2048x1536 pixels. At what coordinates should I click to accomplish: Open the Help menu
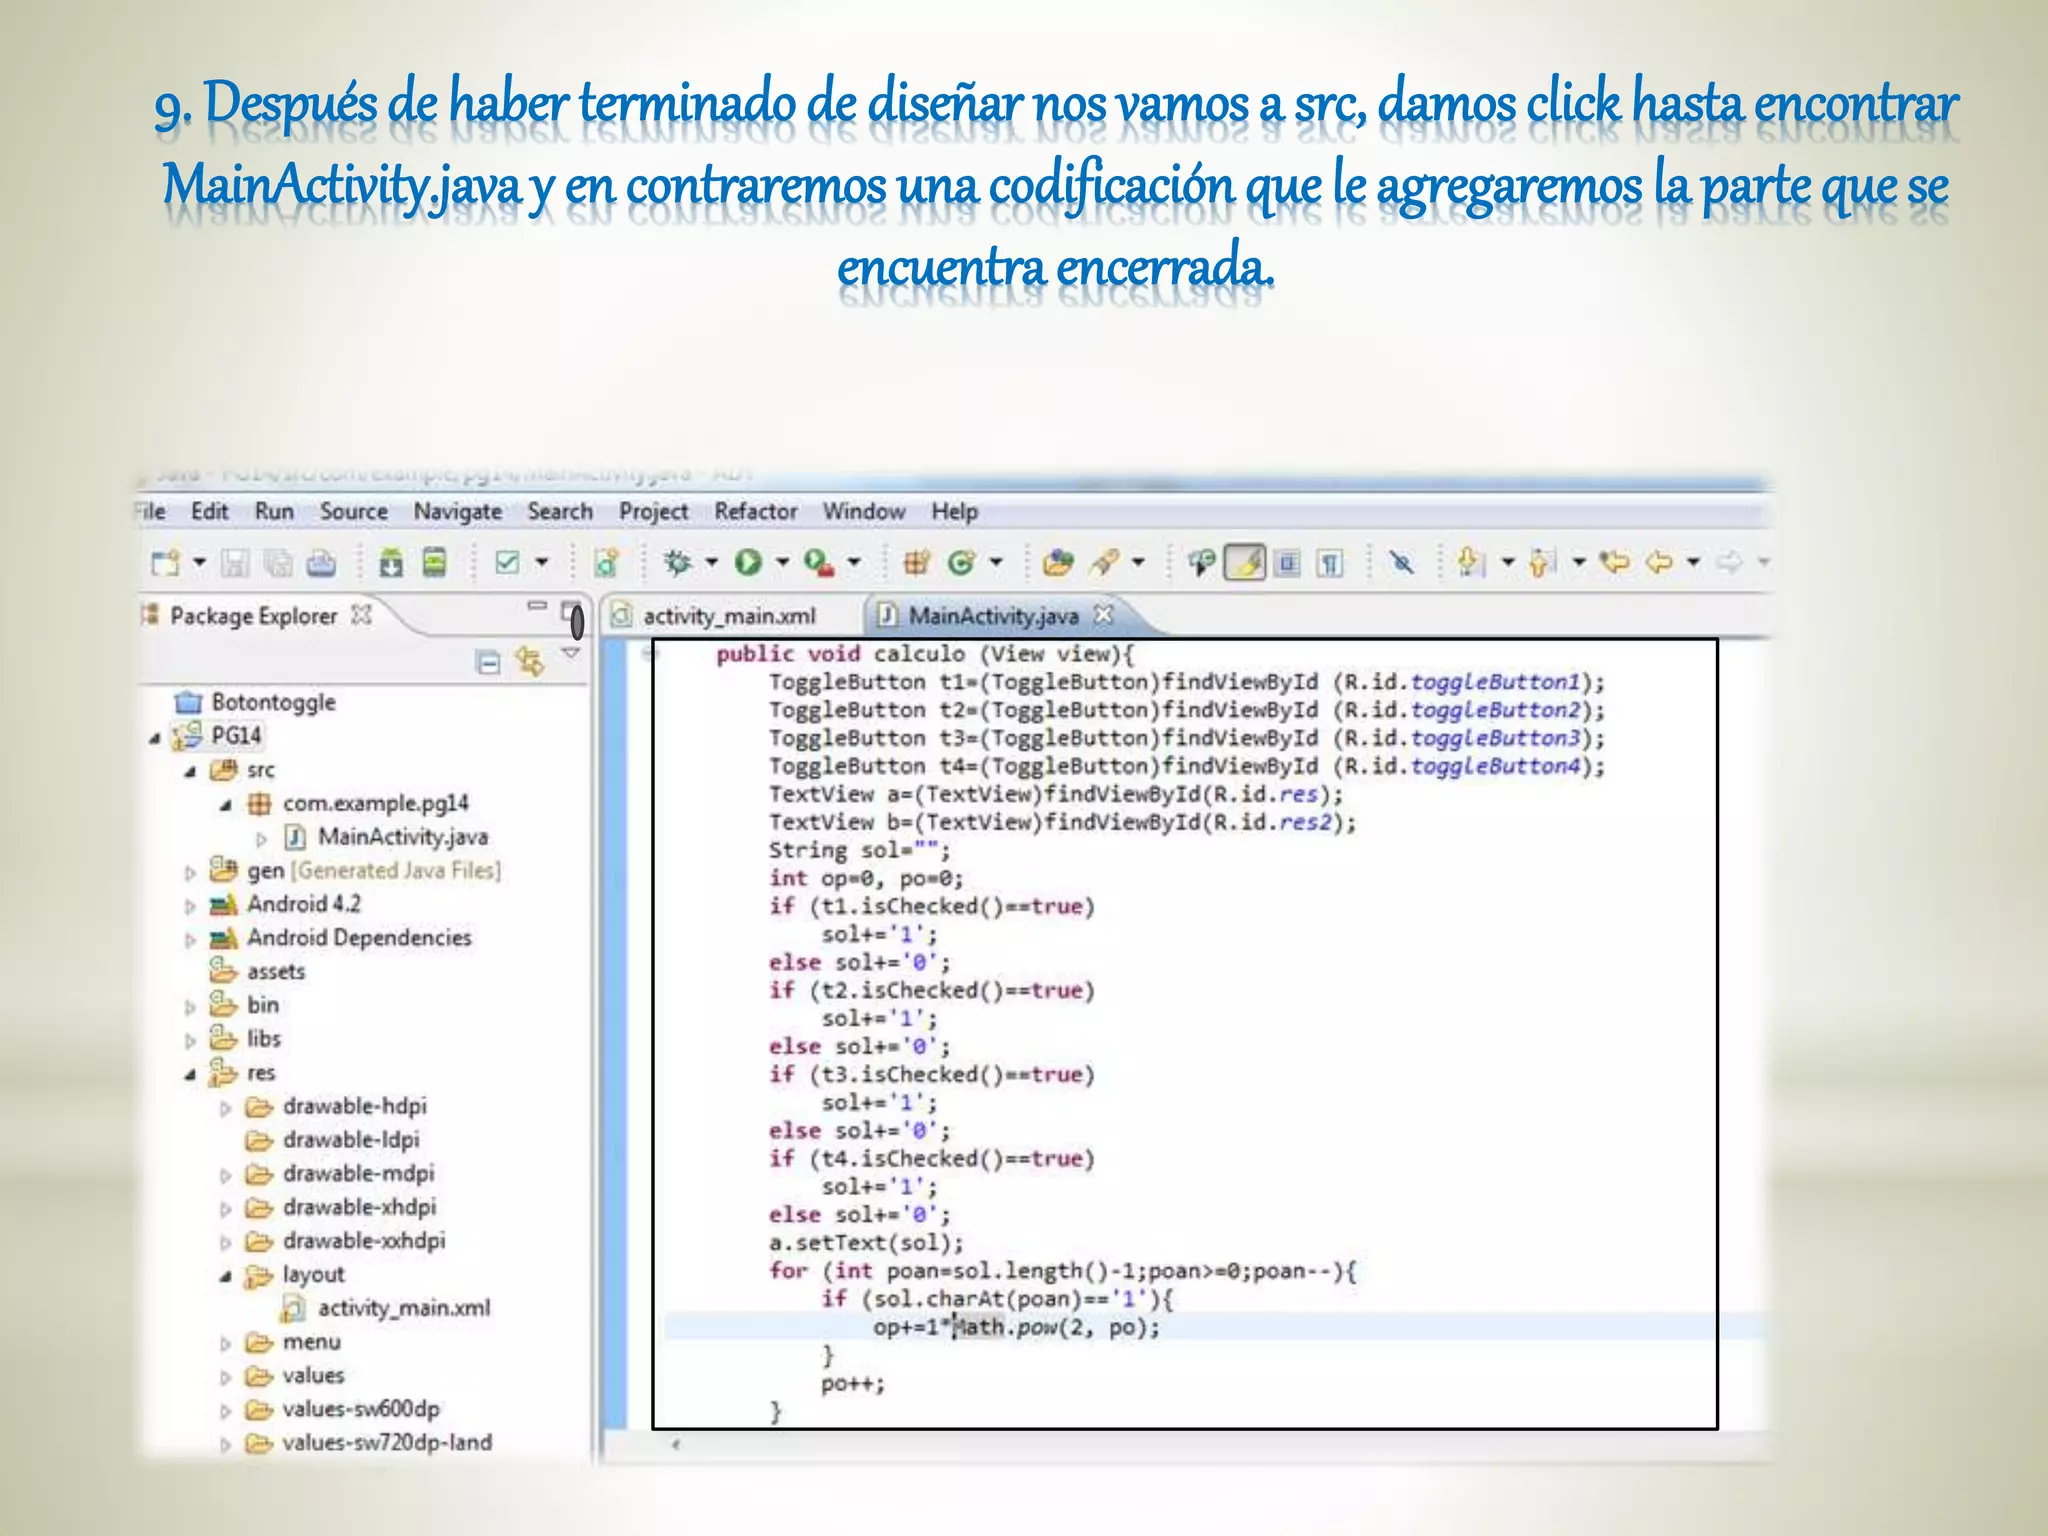click(x=955, y=512)
